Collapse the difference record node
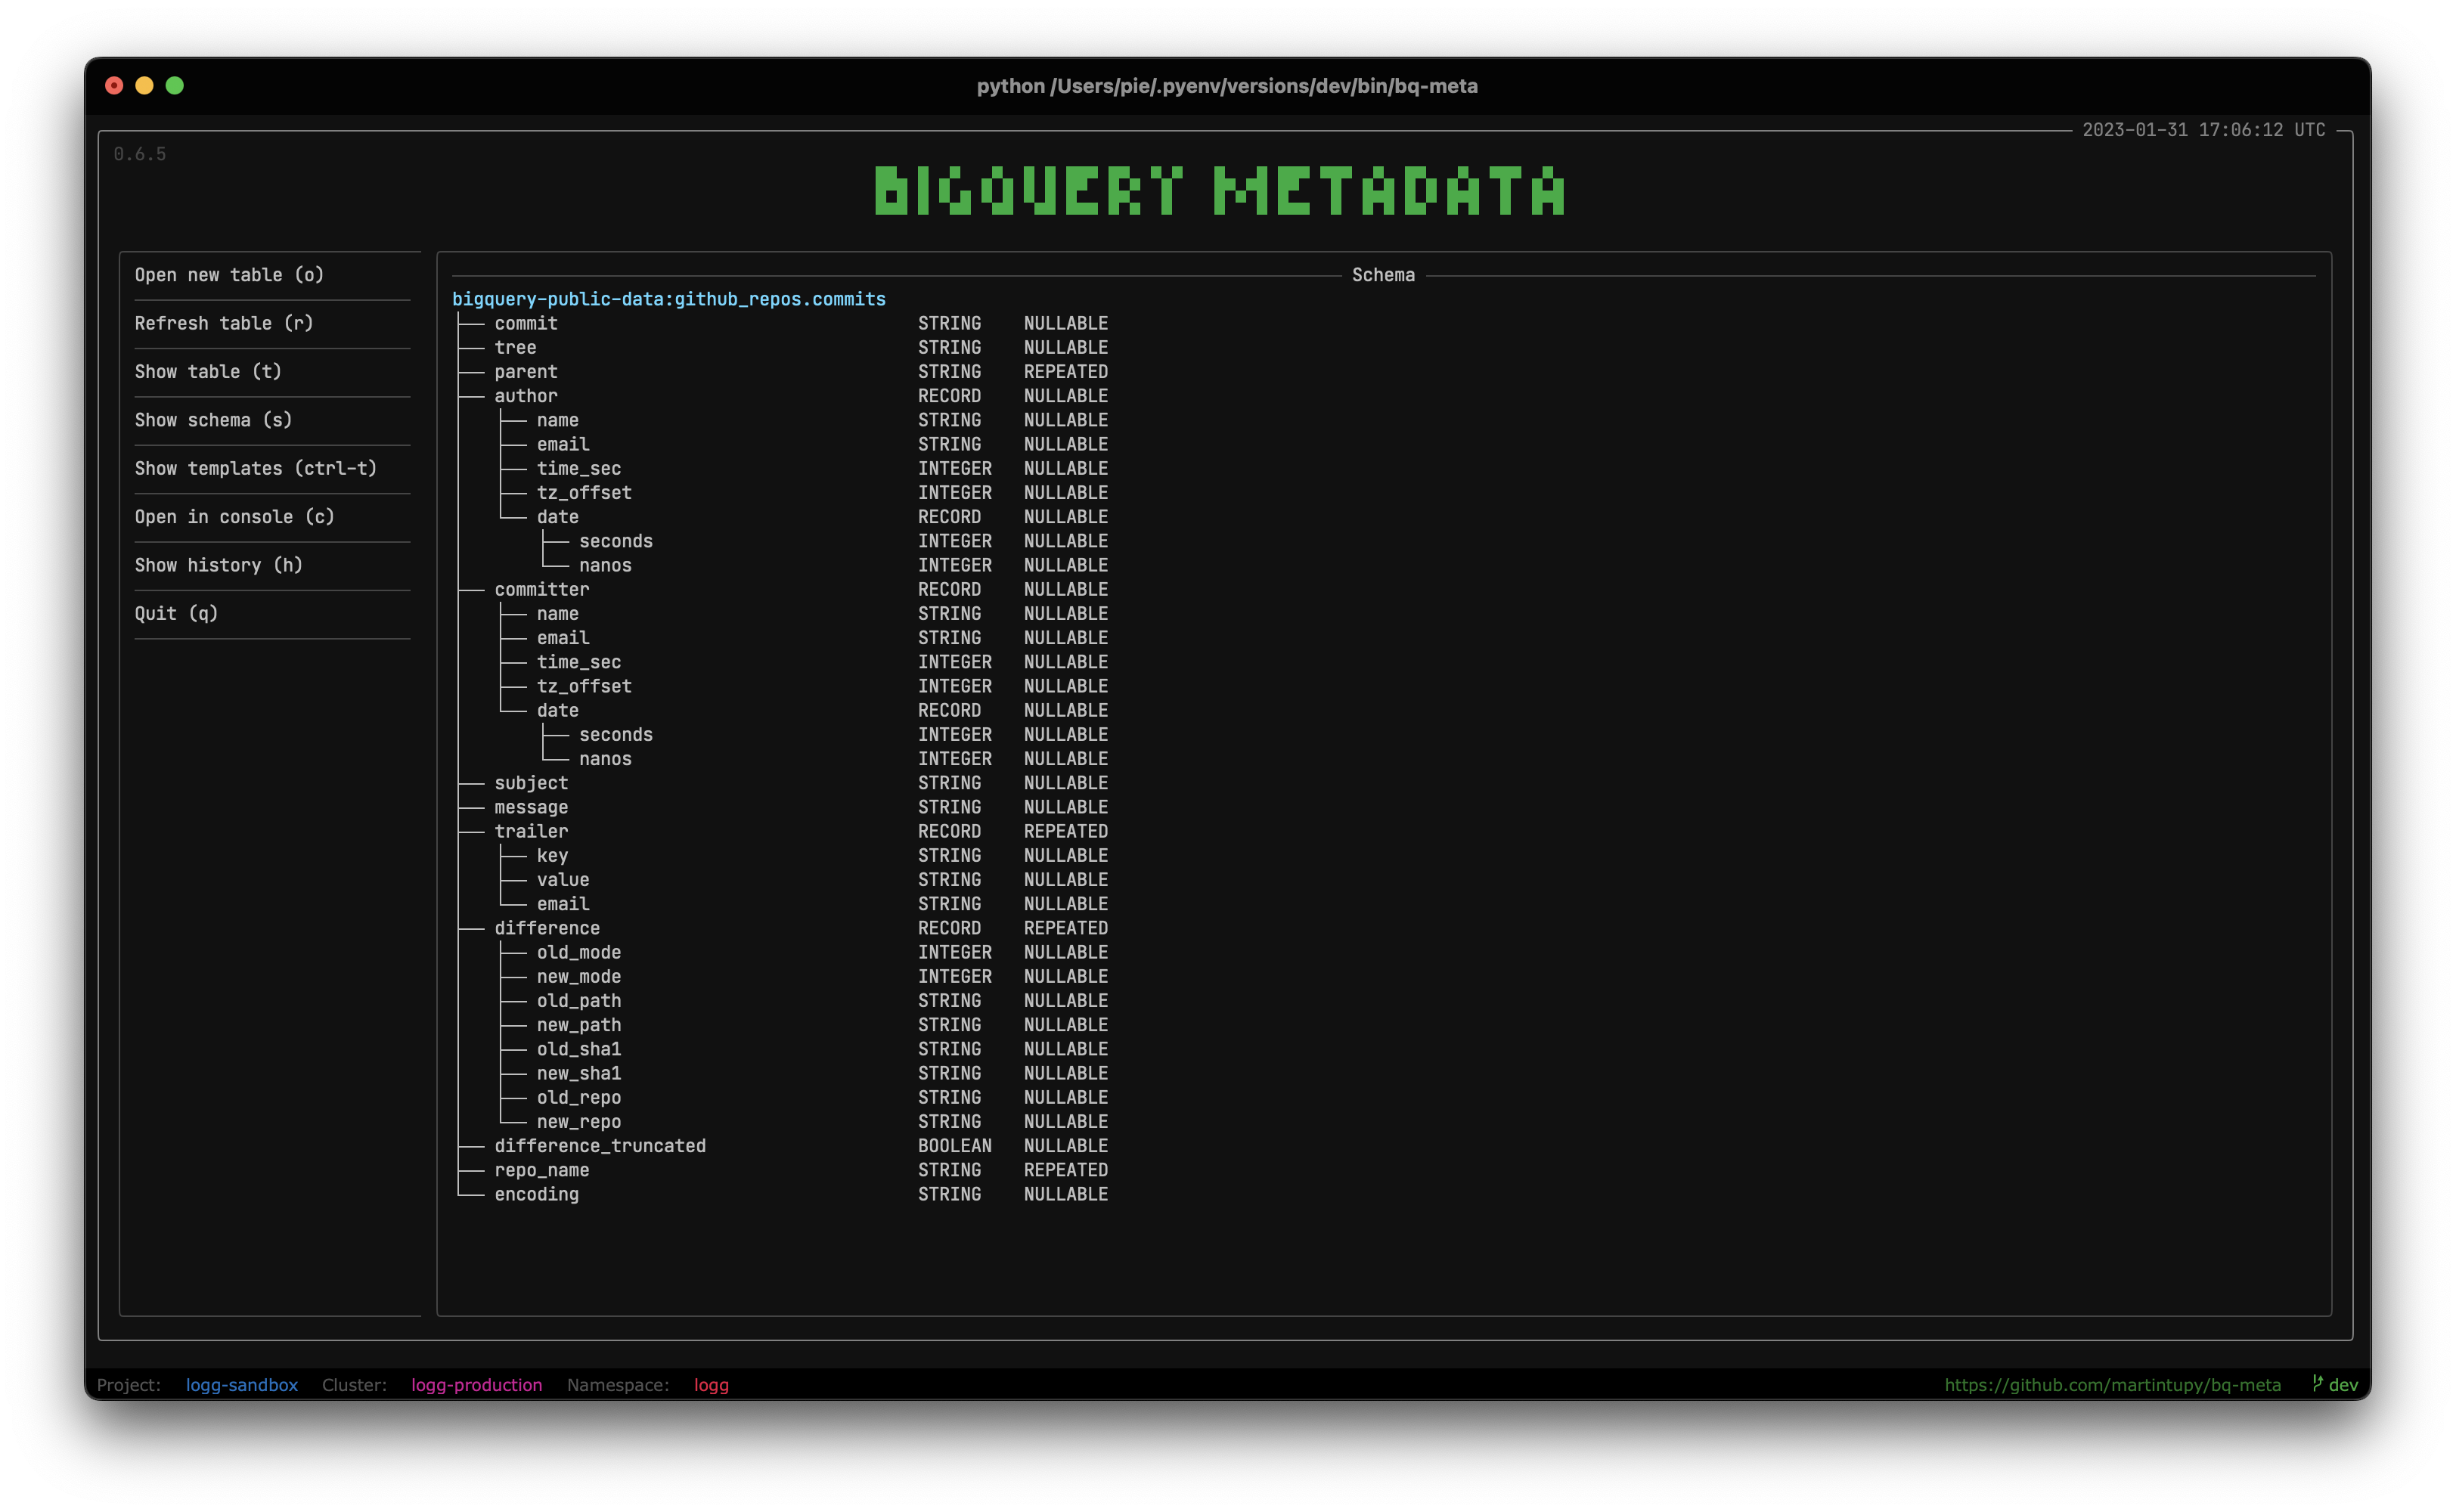Viewport: 2456px width, 1512px height. tap(547, 928)
